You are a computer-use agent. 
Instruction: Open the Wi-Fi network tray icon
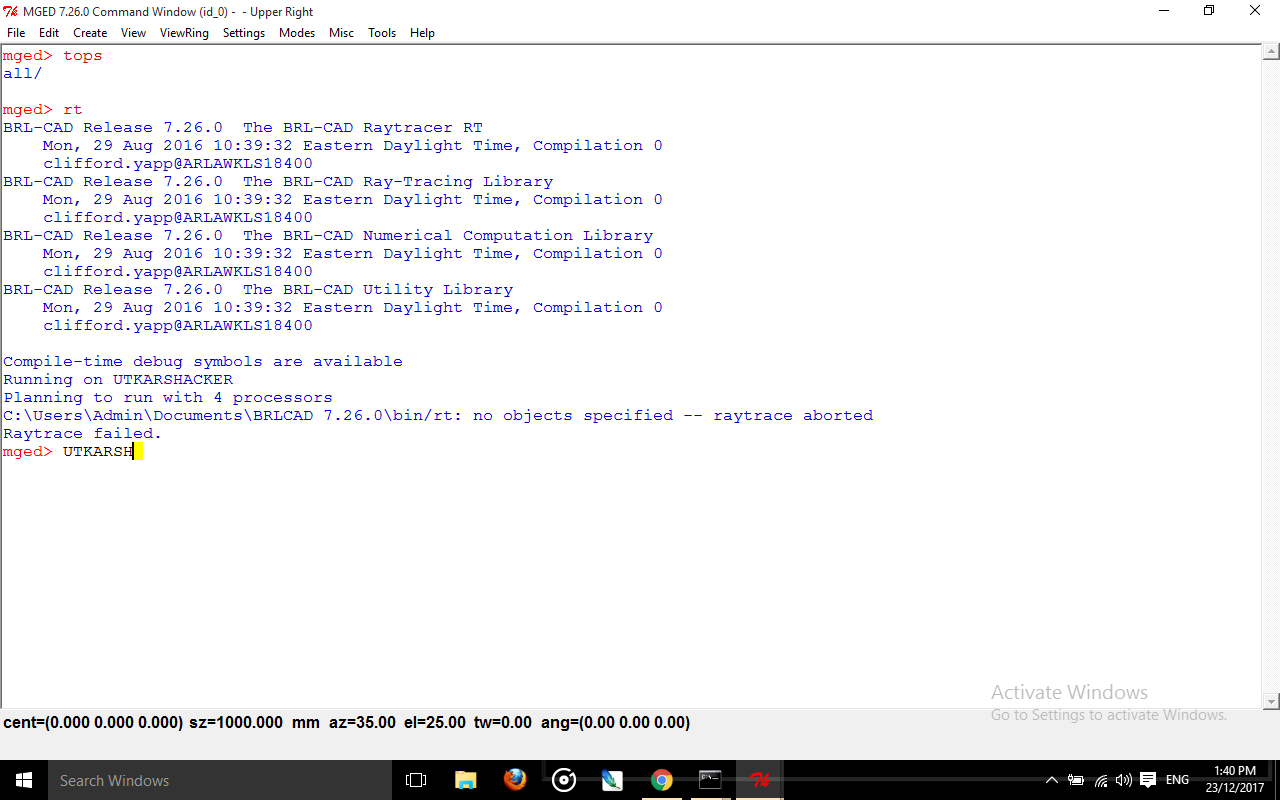(x=1101, y=780)
